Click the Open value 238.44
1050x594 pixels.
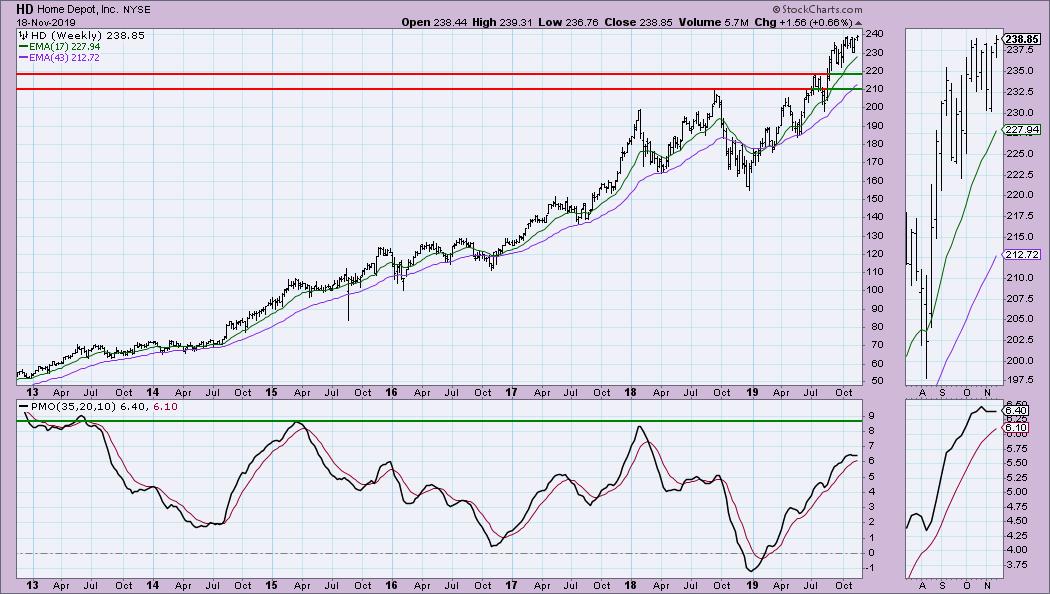coord(451,22)
